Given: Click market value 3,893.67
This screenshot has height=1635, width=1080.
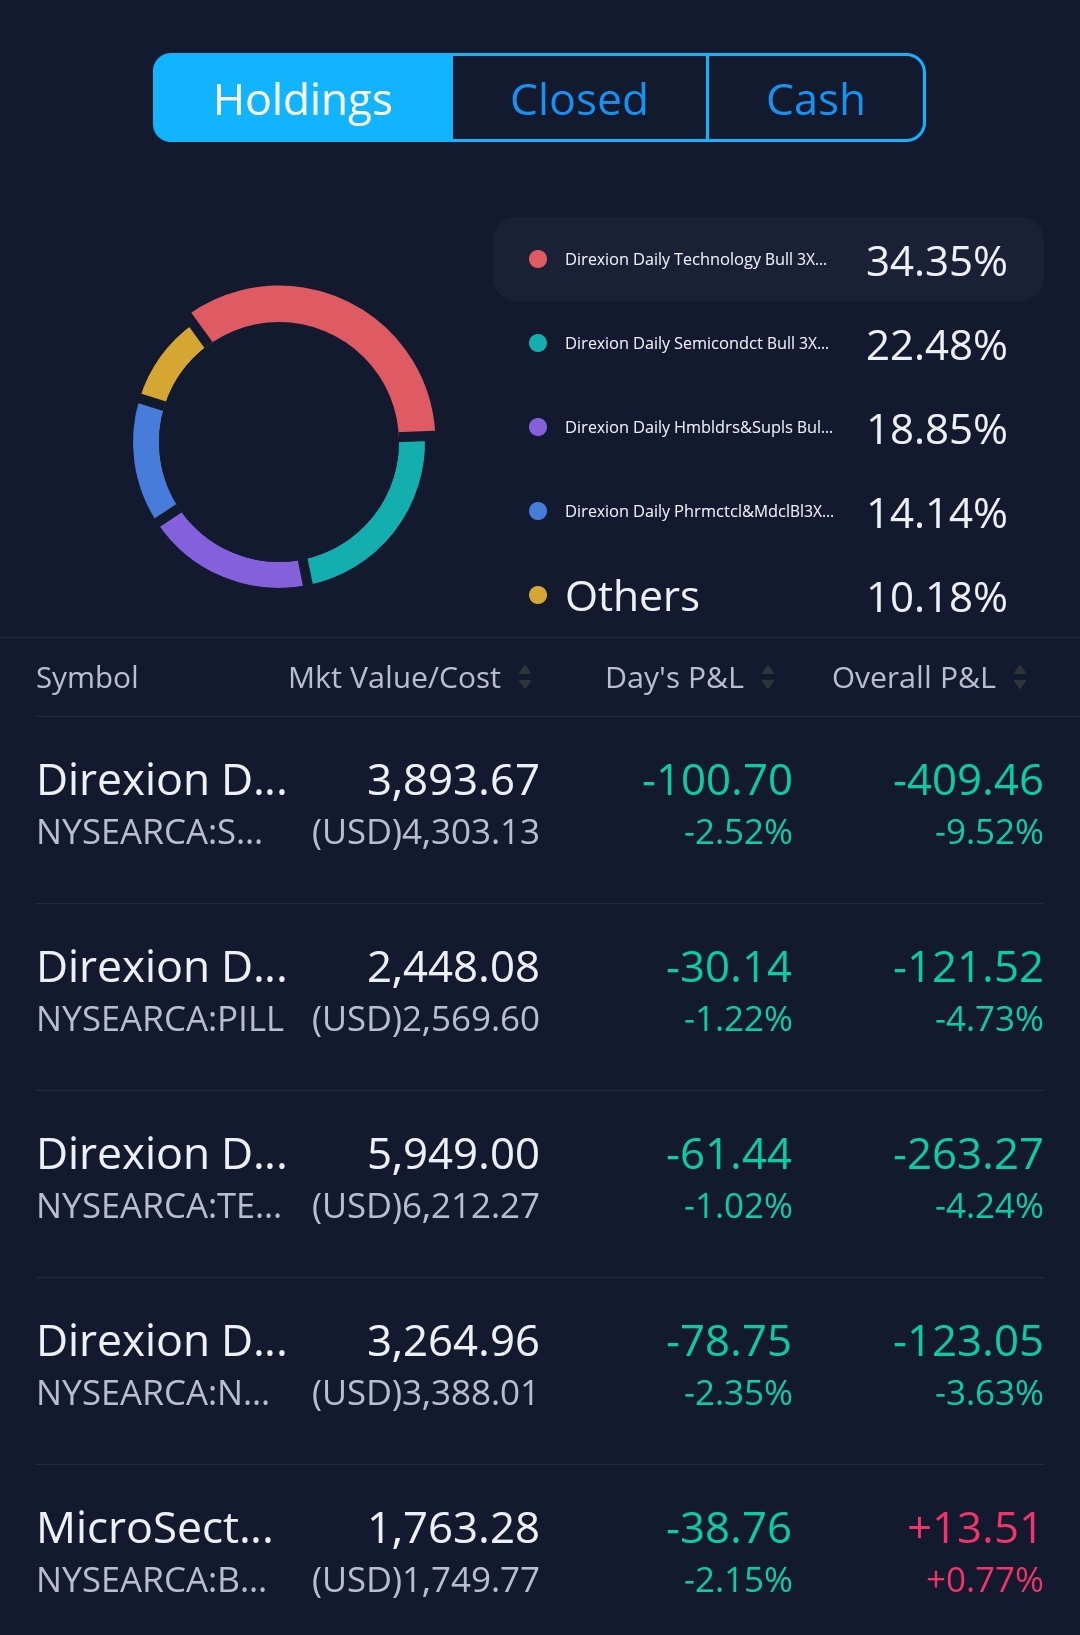Looking at the screenshot, I should tap(453, 780).
